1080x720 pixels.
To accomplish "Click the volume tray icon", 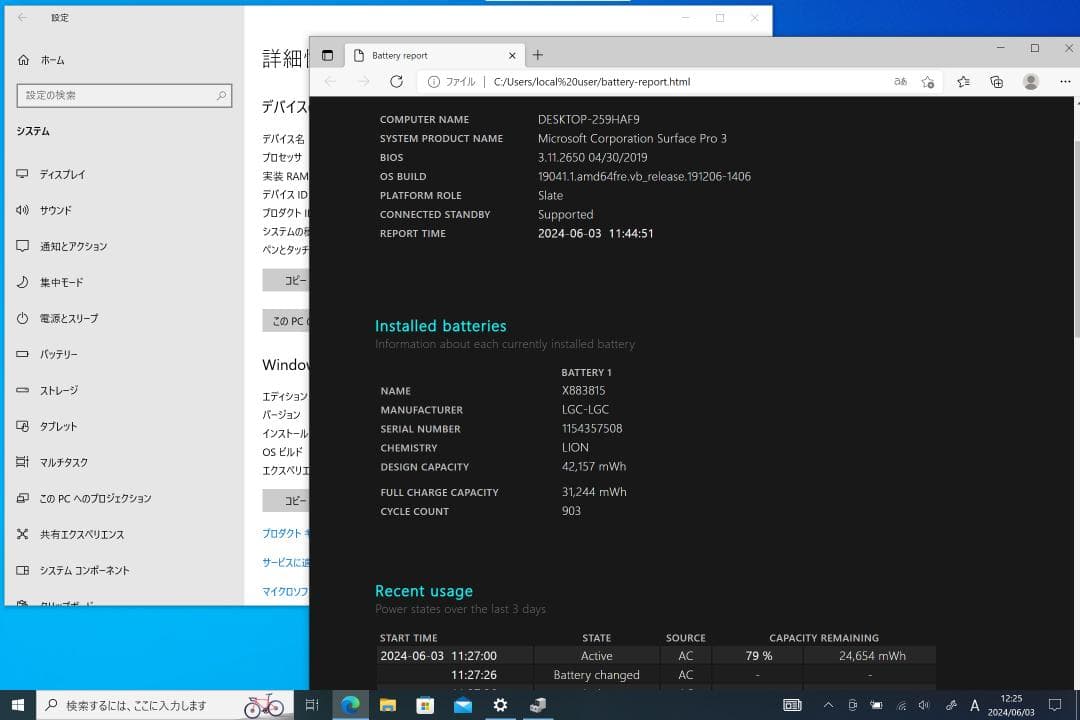I will tap(924, 705).
